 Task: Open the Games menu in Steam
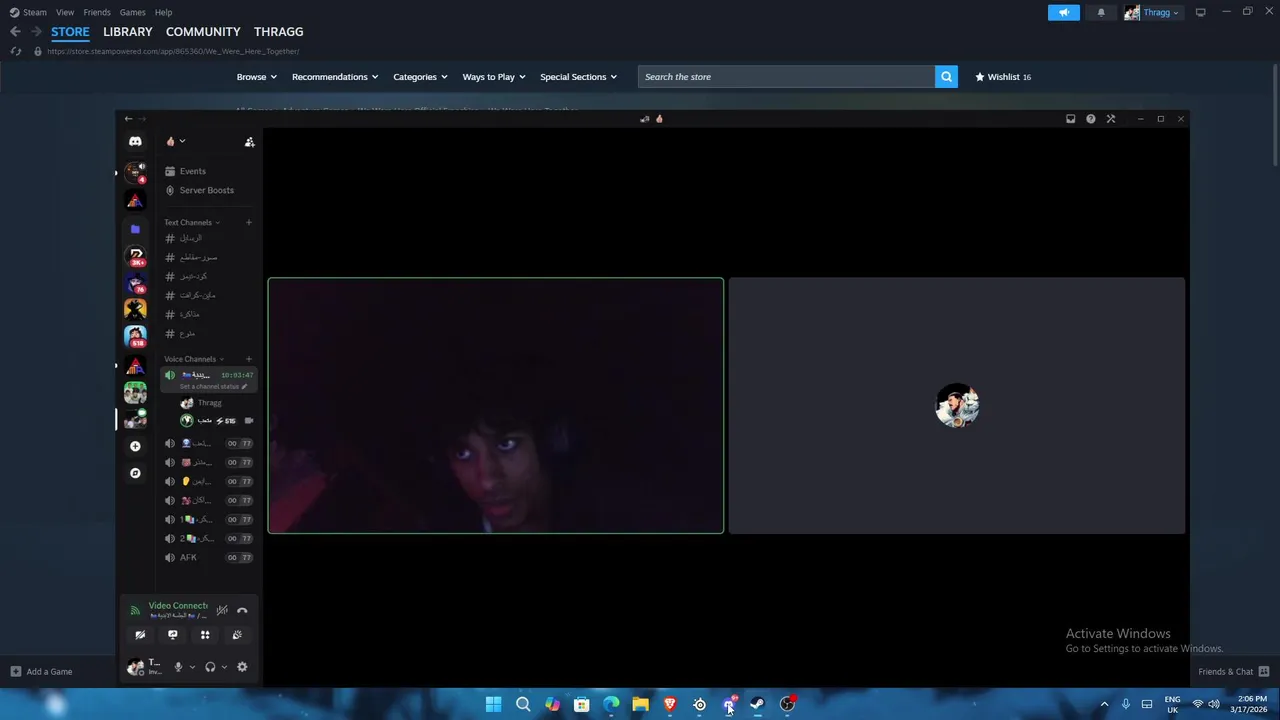(132, 12)
